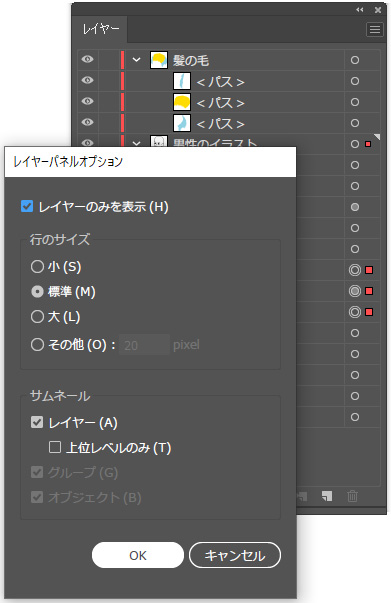391x603 pixels.
Task: Toggle the レイヤーのみを表示 (H) checkbox
Action: point(27,206)
